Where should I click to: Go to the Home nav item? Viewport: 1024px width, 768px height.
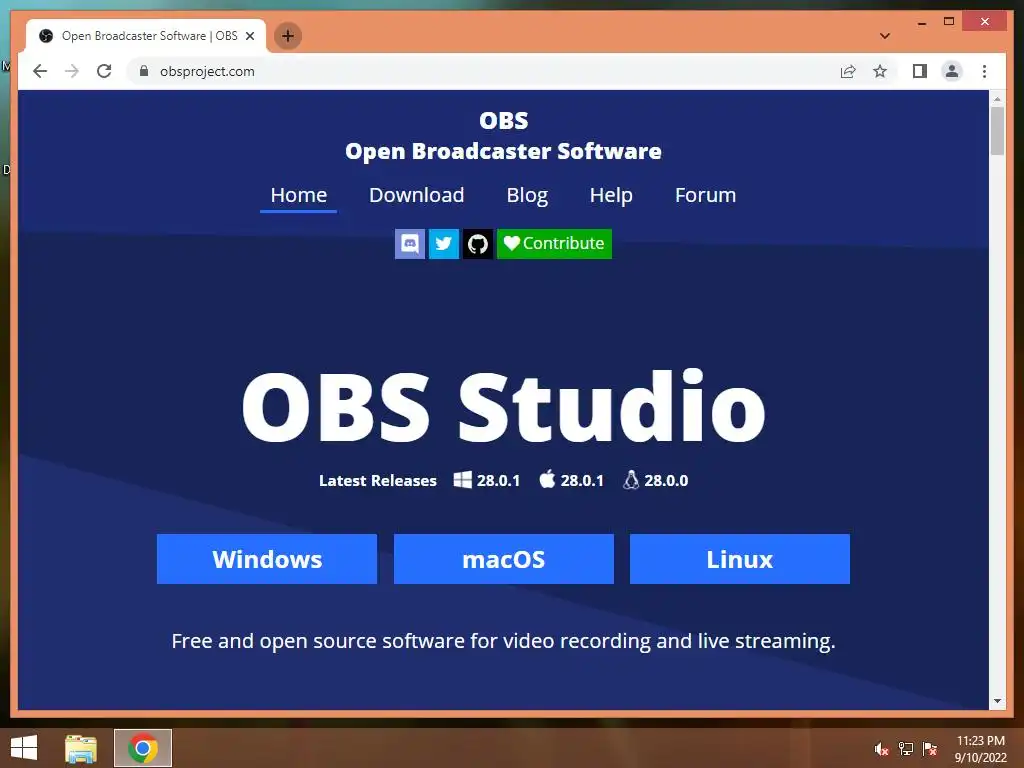[x=298, y=195]
